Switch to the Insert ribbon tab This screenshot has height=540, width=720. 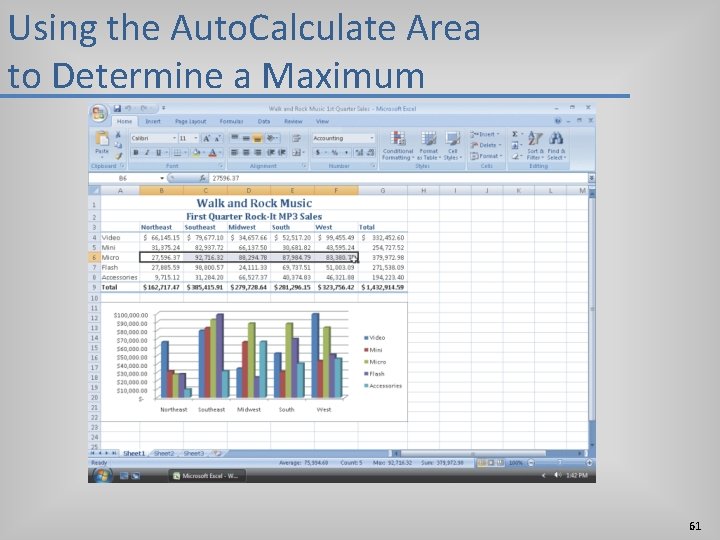[153, 122]
